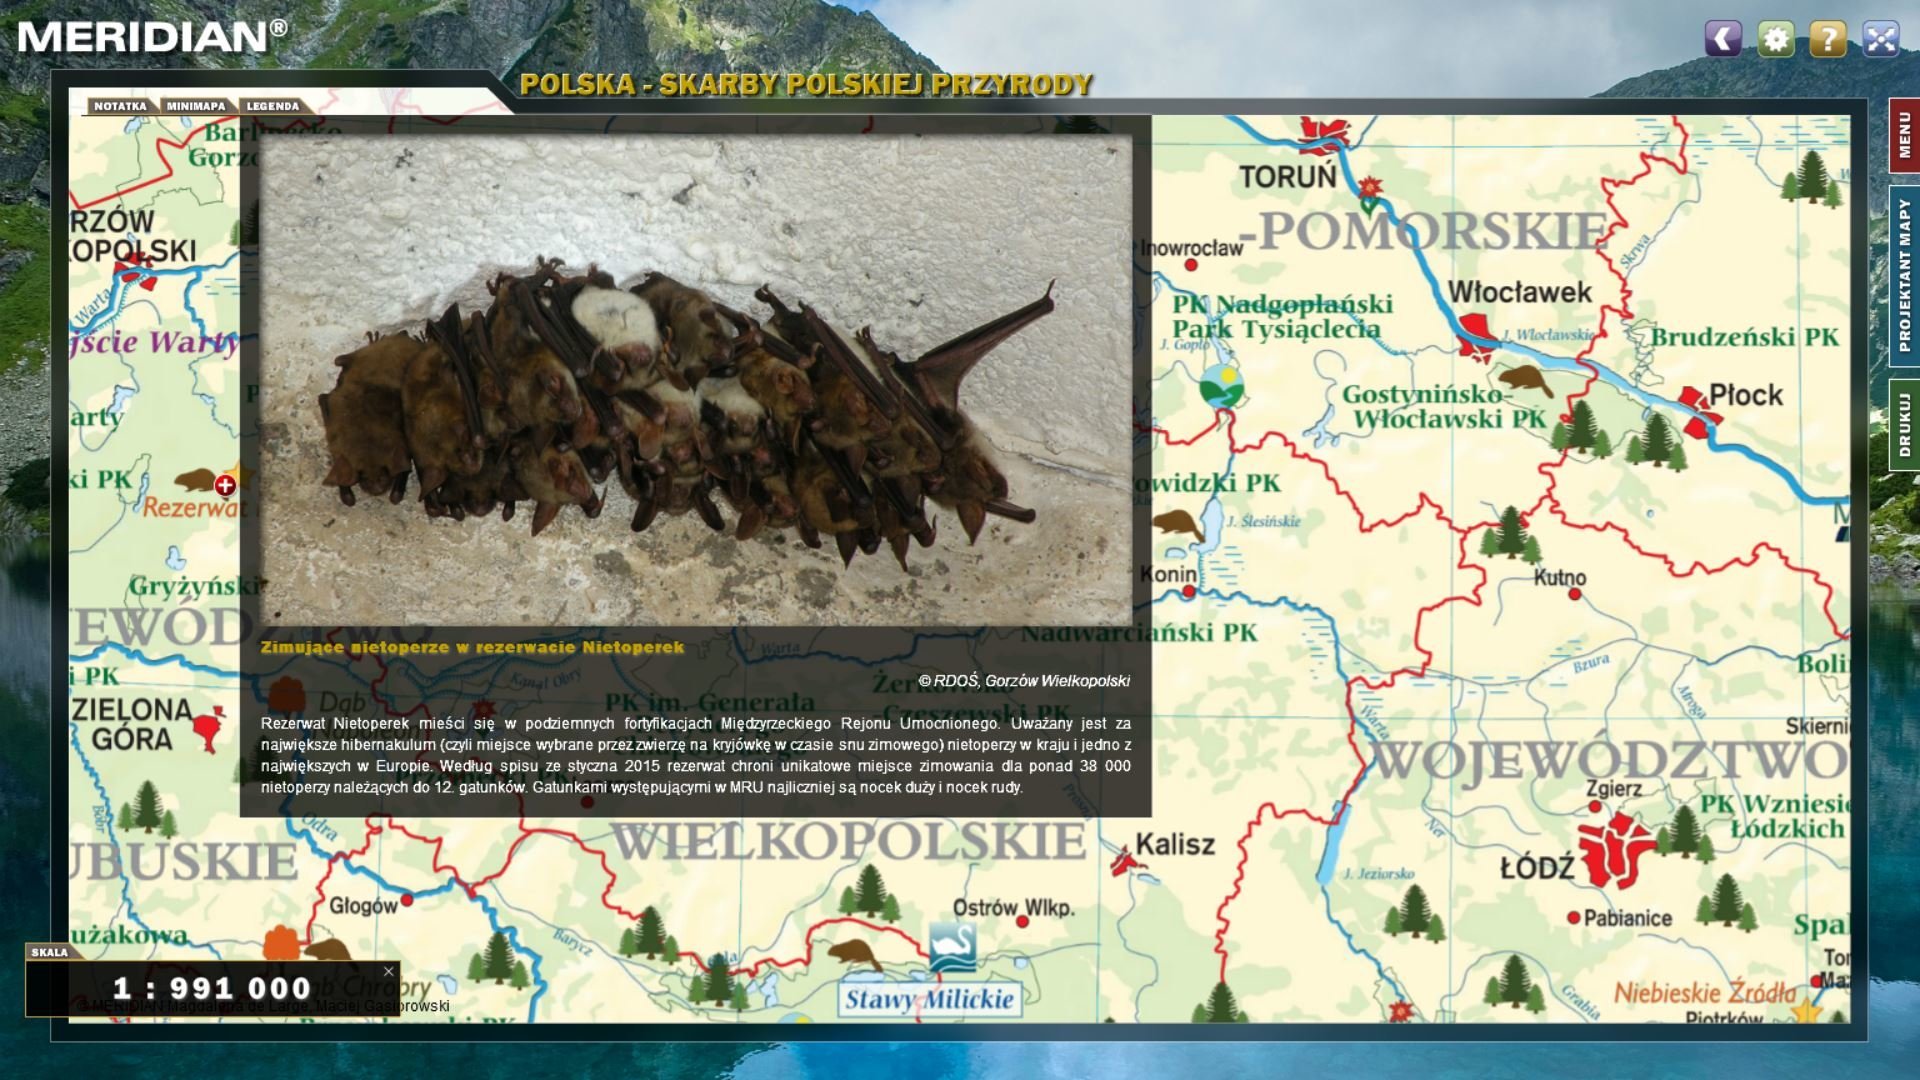Image resolution: width=1920 pixels, height=1080 pixels.
Task: Click the beaver icon next to J. Ślesińskie
Action: (x=1178, y=523)
